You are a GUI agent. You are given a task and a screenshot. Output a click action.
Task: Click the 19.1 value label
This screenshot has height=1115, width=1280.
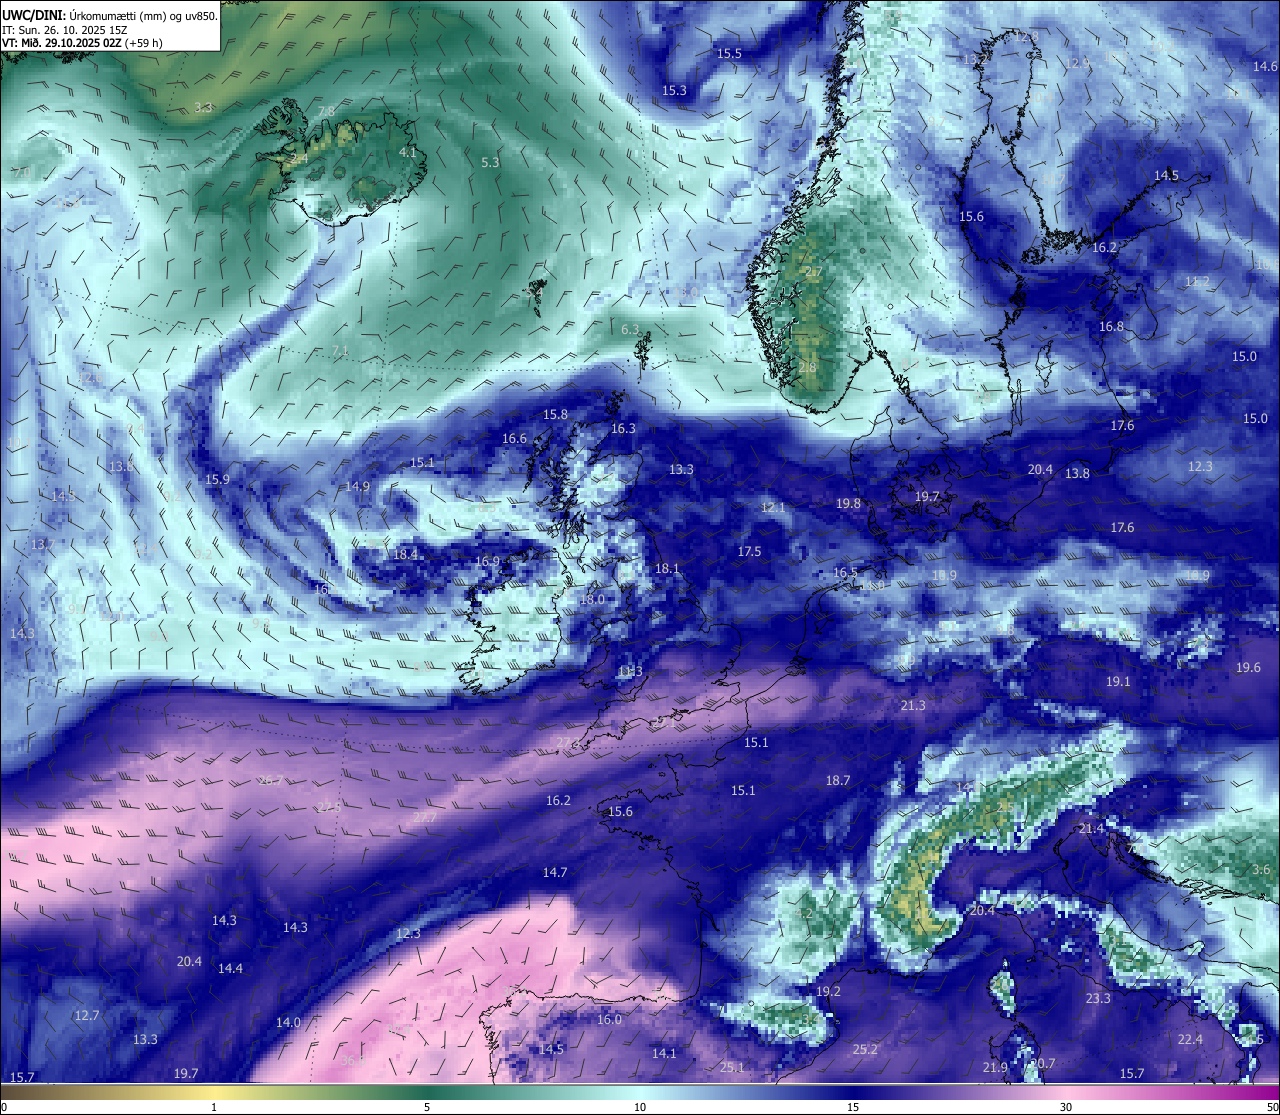click(x=1118, y=681)
